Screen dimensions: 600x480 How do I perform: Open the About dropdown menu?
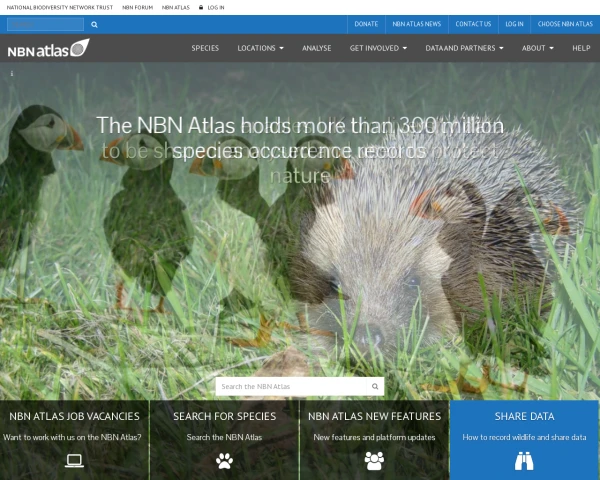(538, 48)
